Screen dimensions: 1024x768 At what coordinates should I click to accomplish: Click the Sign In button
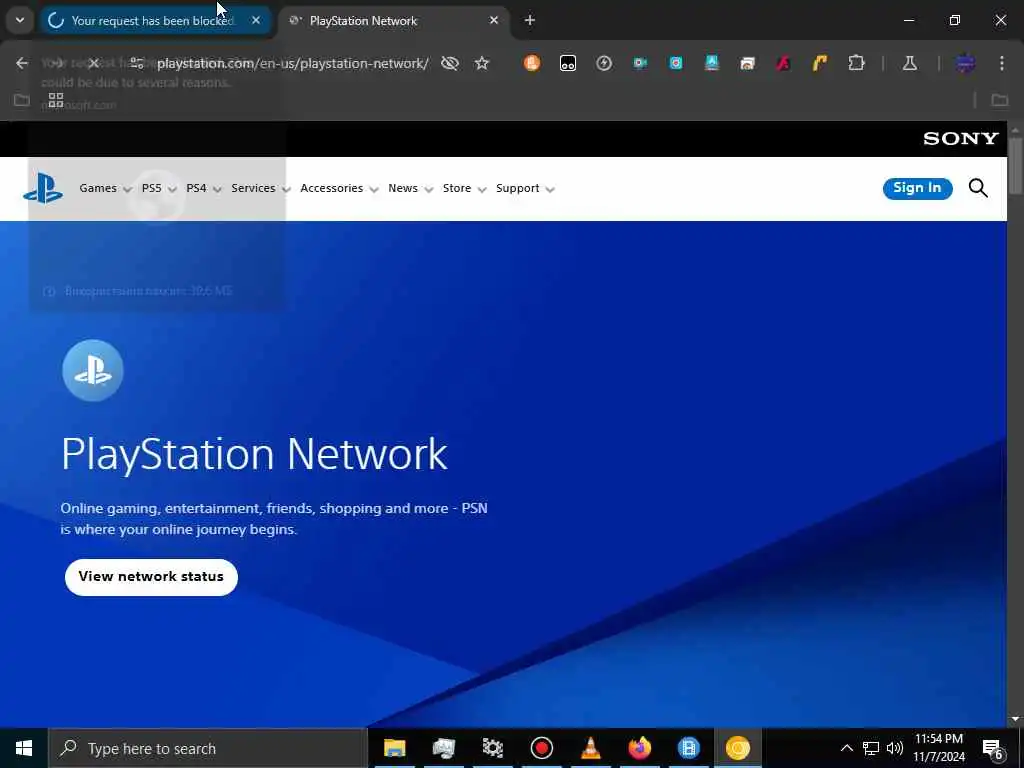918,188
